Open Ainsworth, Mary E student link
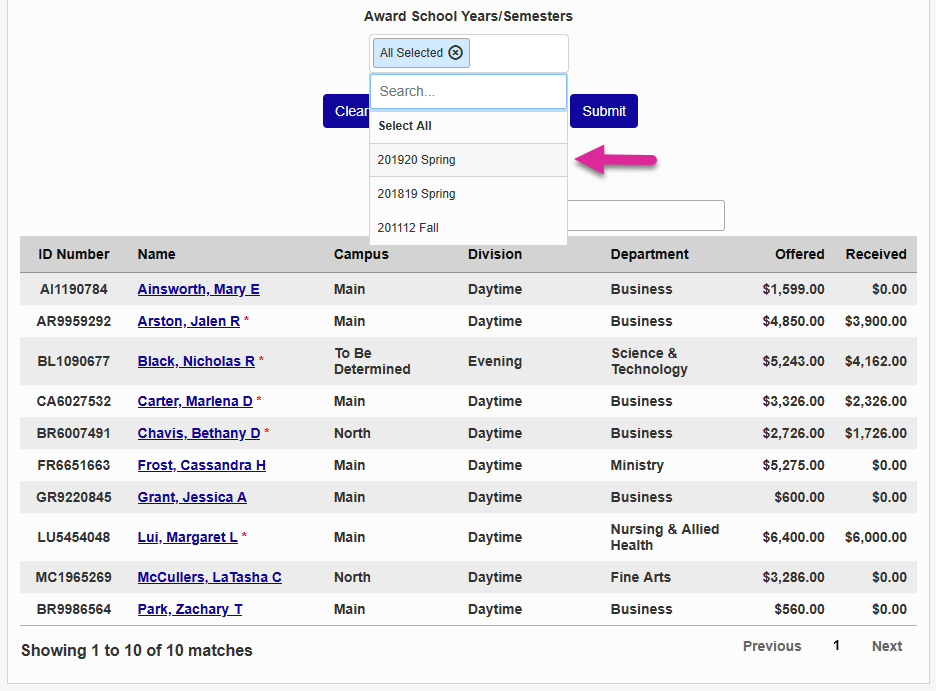Screen dimensions: 936x691 tap(198, 289)
